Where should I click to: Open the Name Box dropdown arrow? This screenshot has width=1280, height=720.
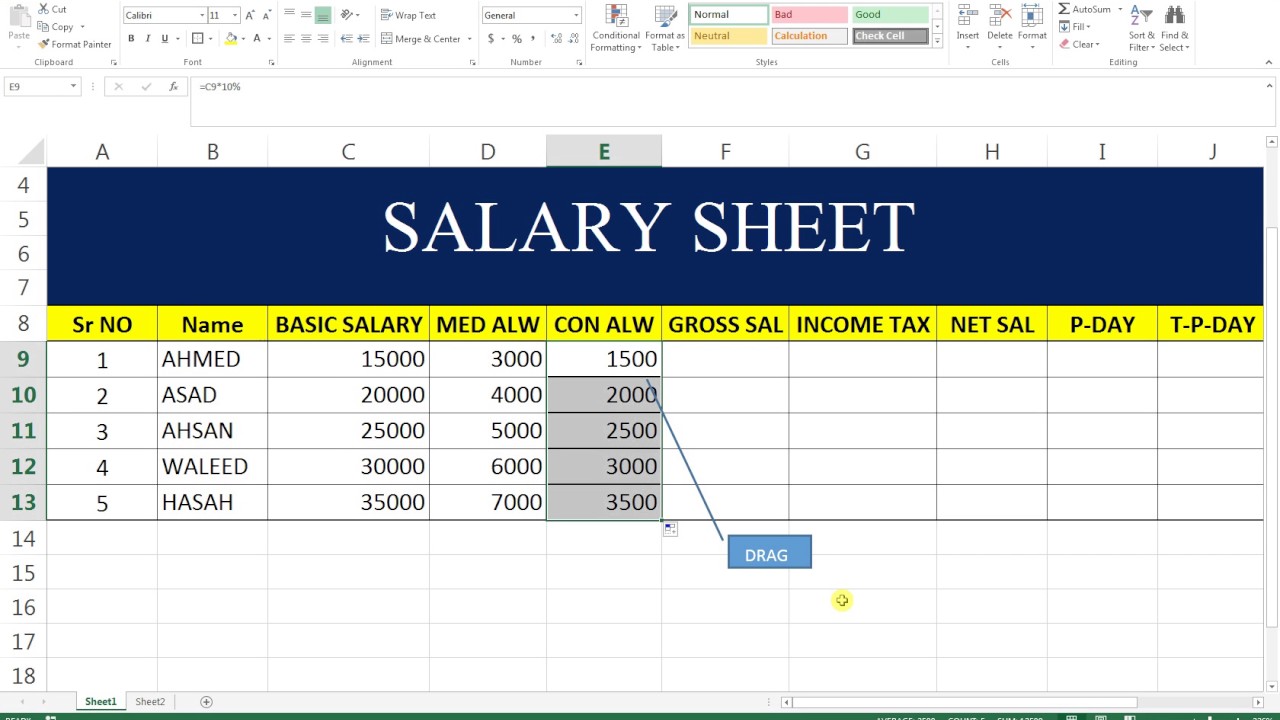pyautogui.click(x=73, y=87)
